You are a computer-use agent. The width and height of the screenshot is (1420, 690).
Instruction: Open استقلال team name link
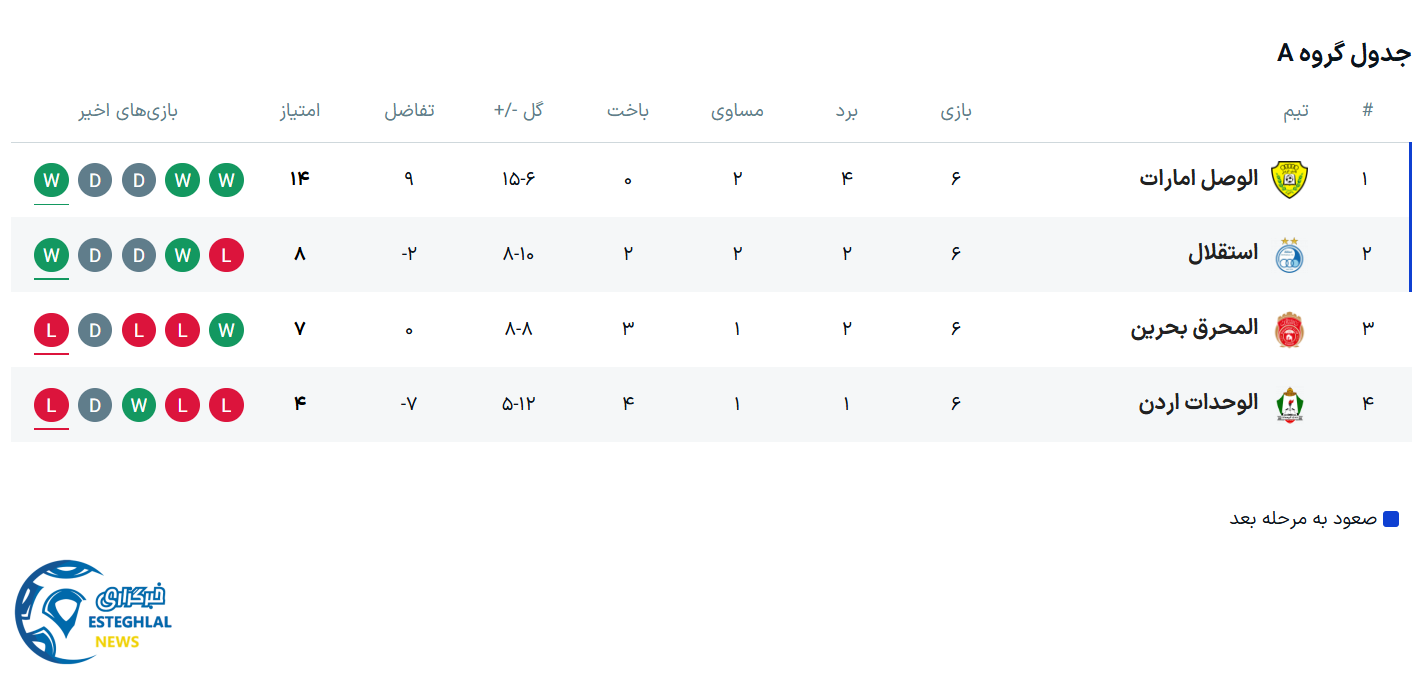1222,254
